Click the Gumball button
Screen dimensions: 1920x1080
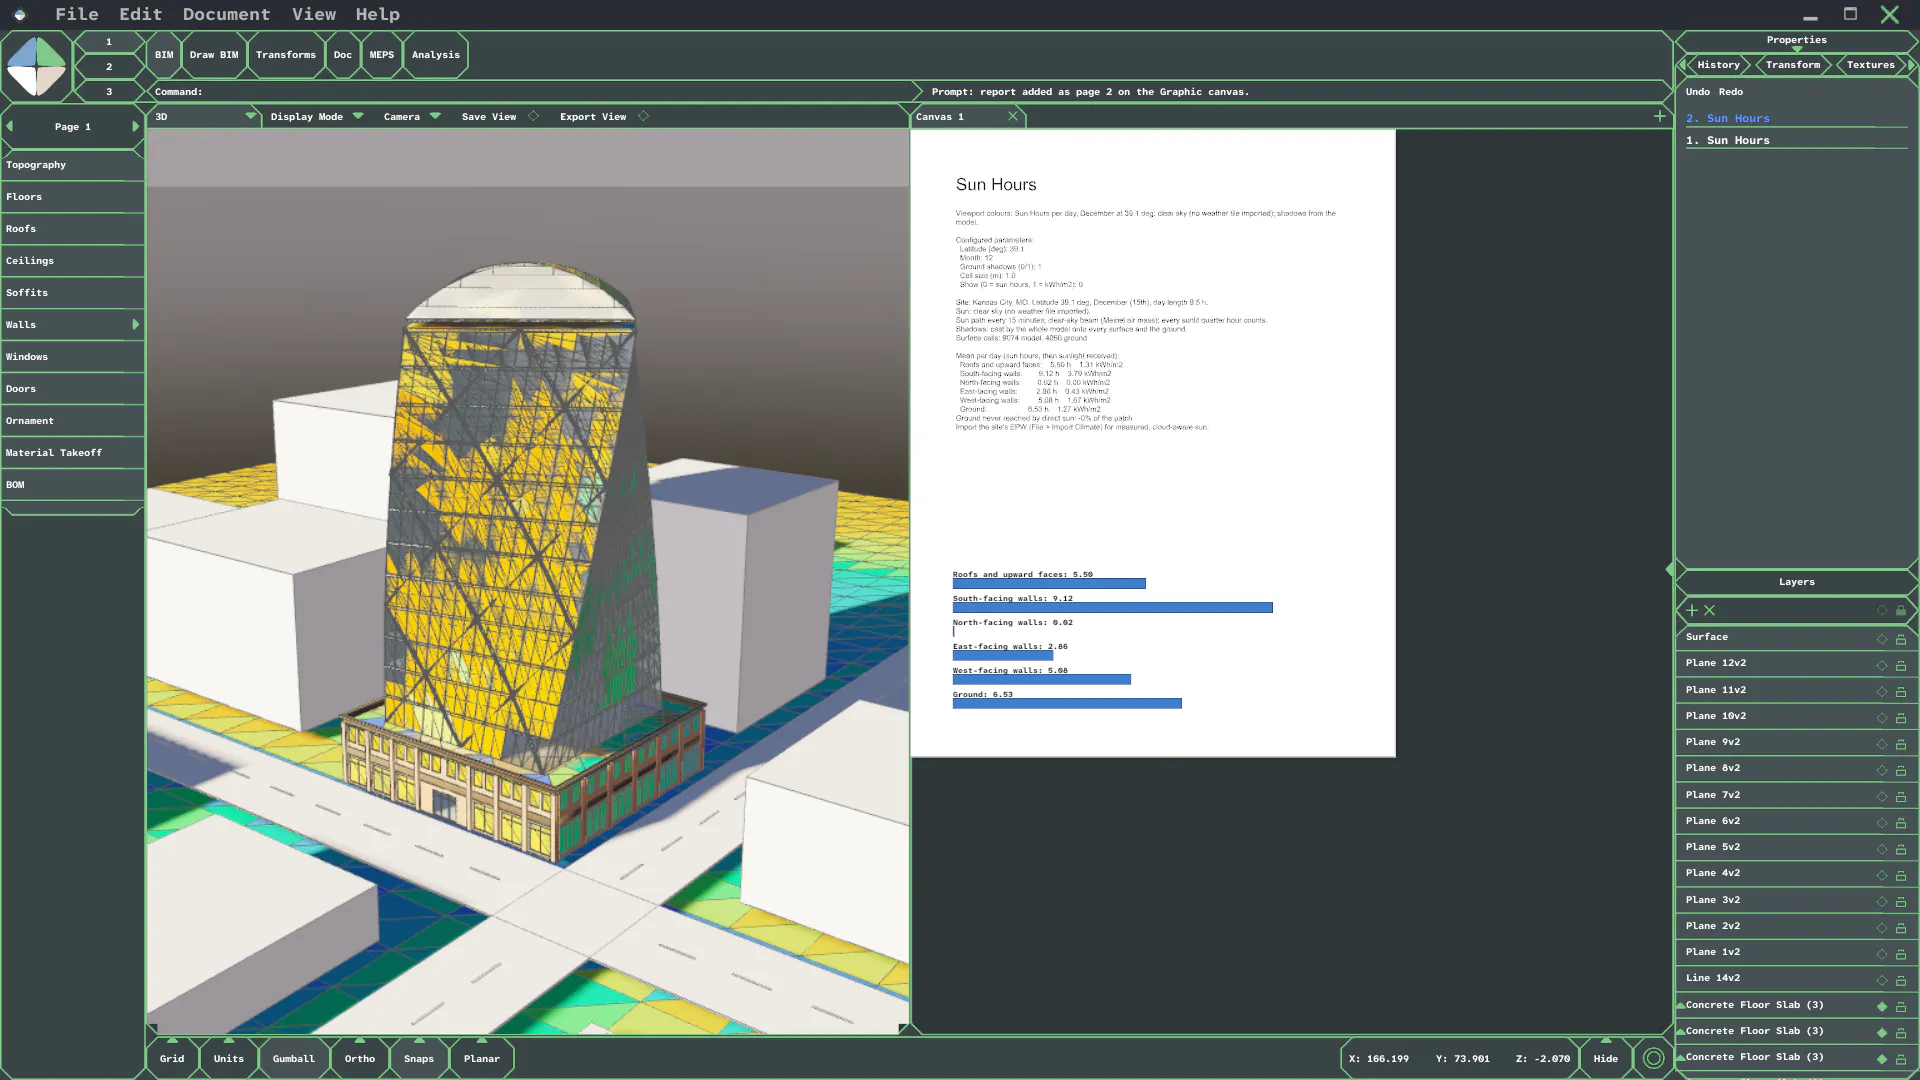[294, 1058]
